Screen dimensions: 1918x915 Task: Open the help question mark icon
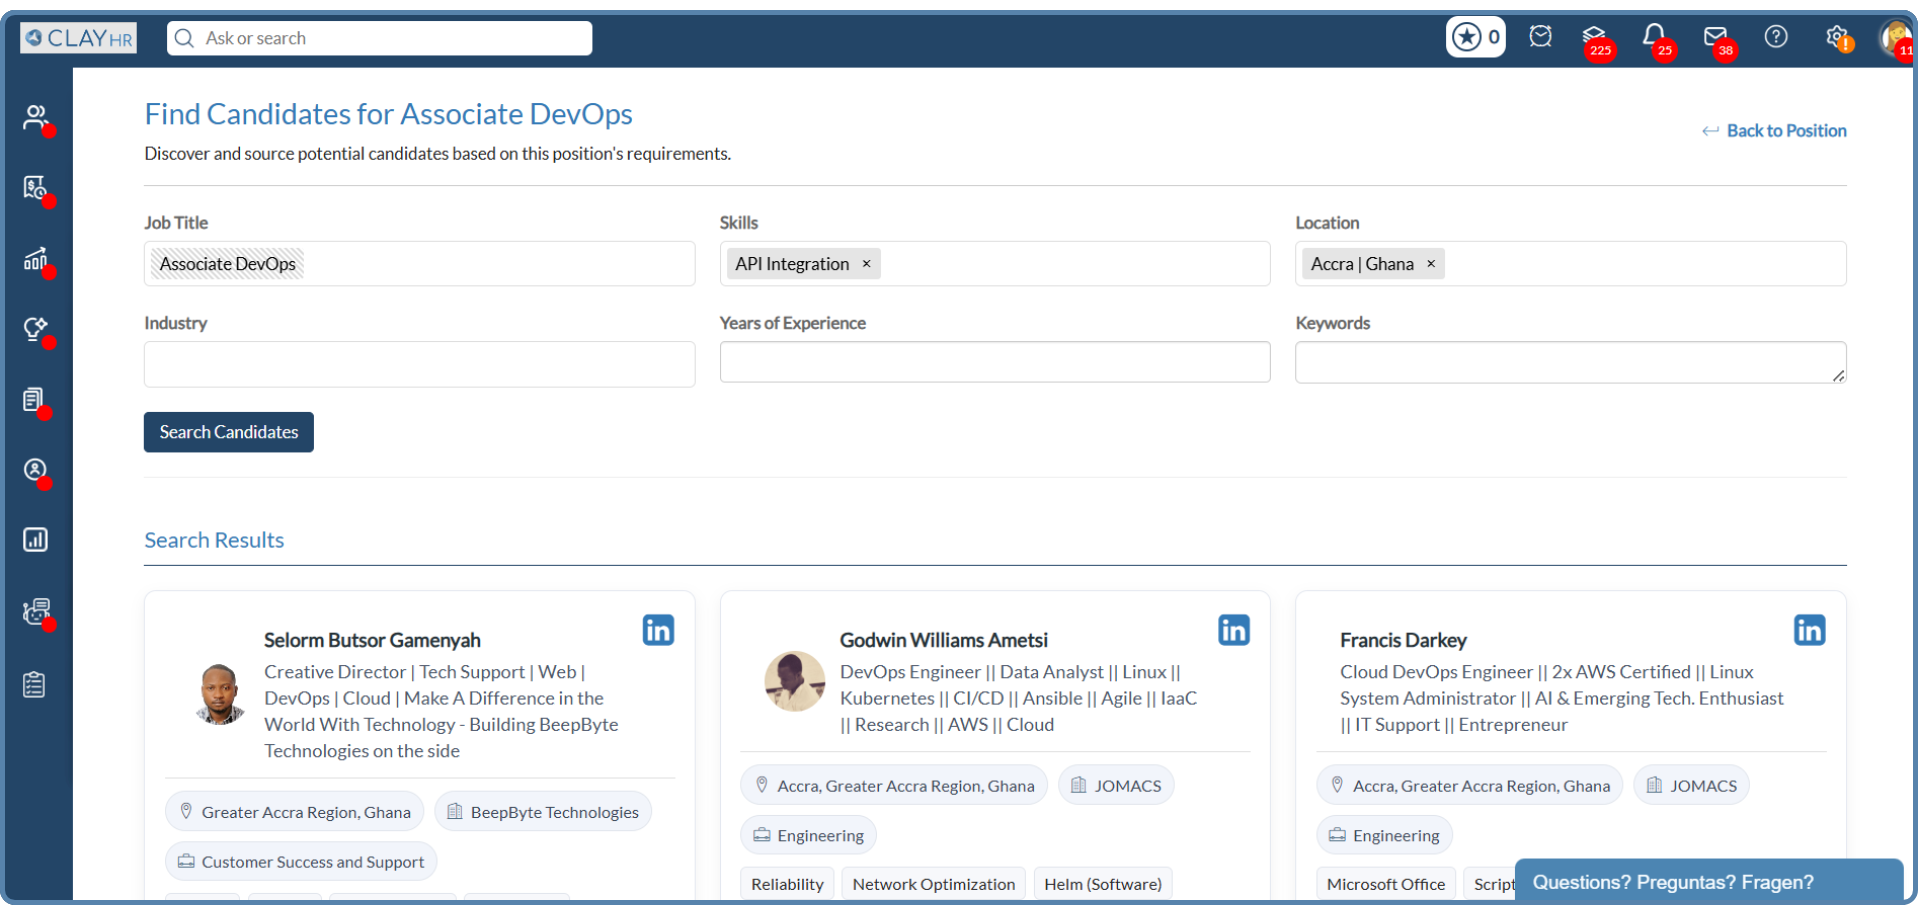1776,37
